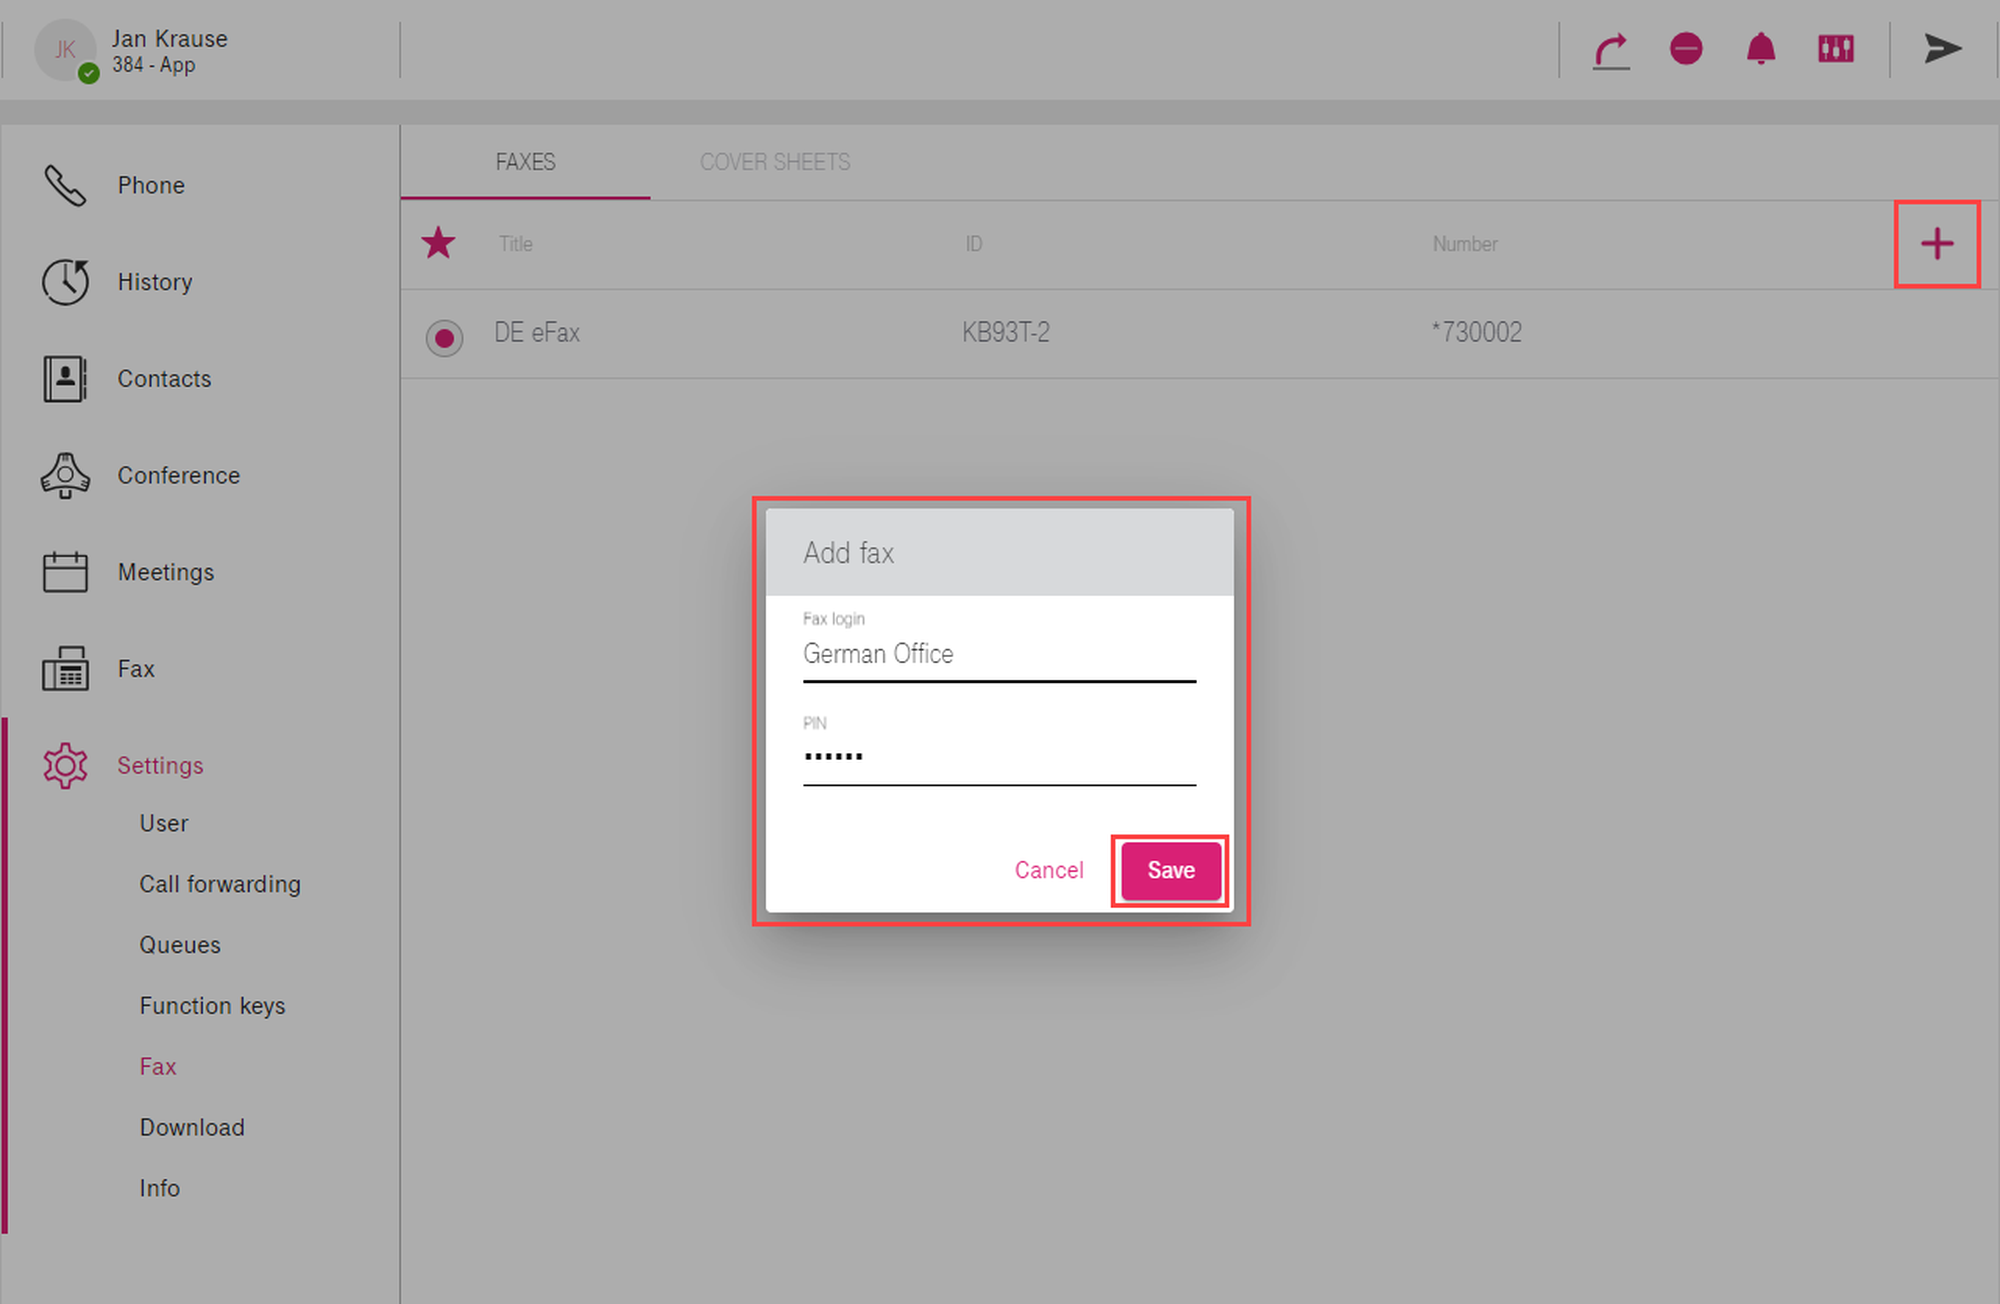Click the Fax login input field

click(998, 654)
